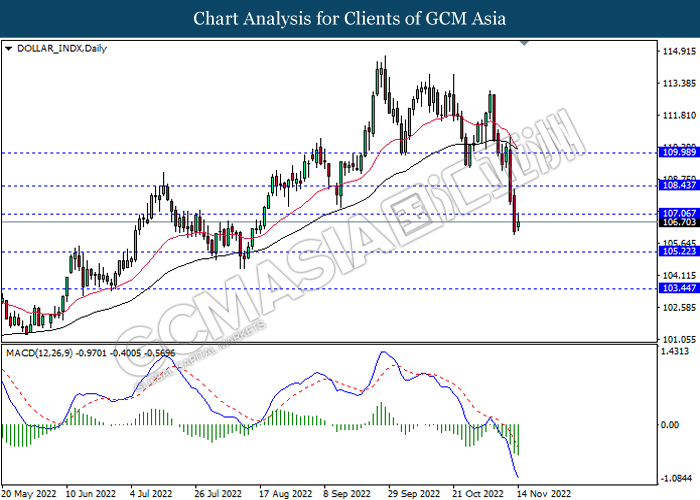Image resolution: width=700 pixels, height=500 pixels.
Task: Click the MACD -1.0844 scale value
Action: tap(677, 478)
